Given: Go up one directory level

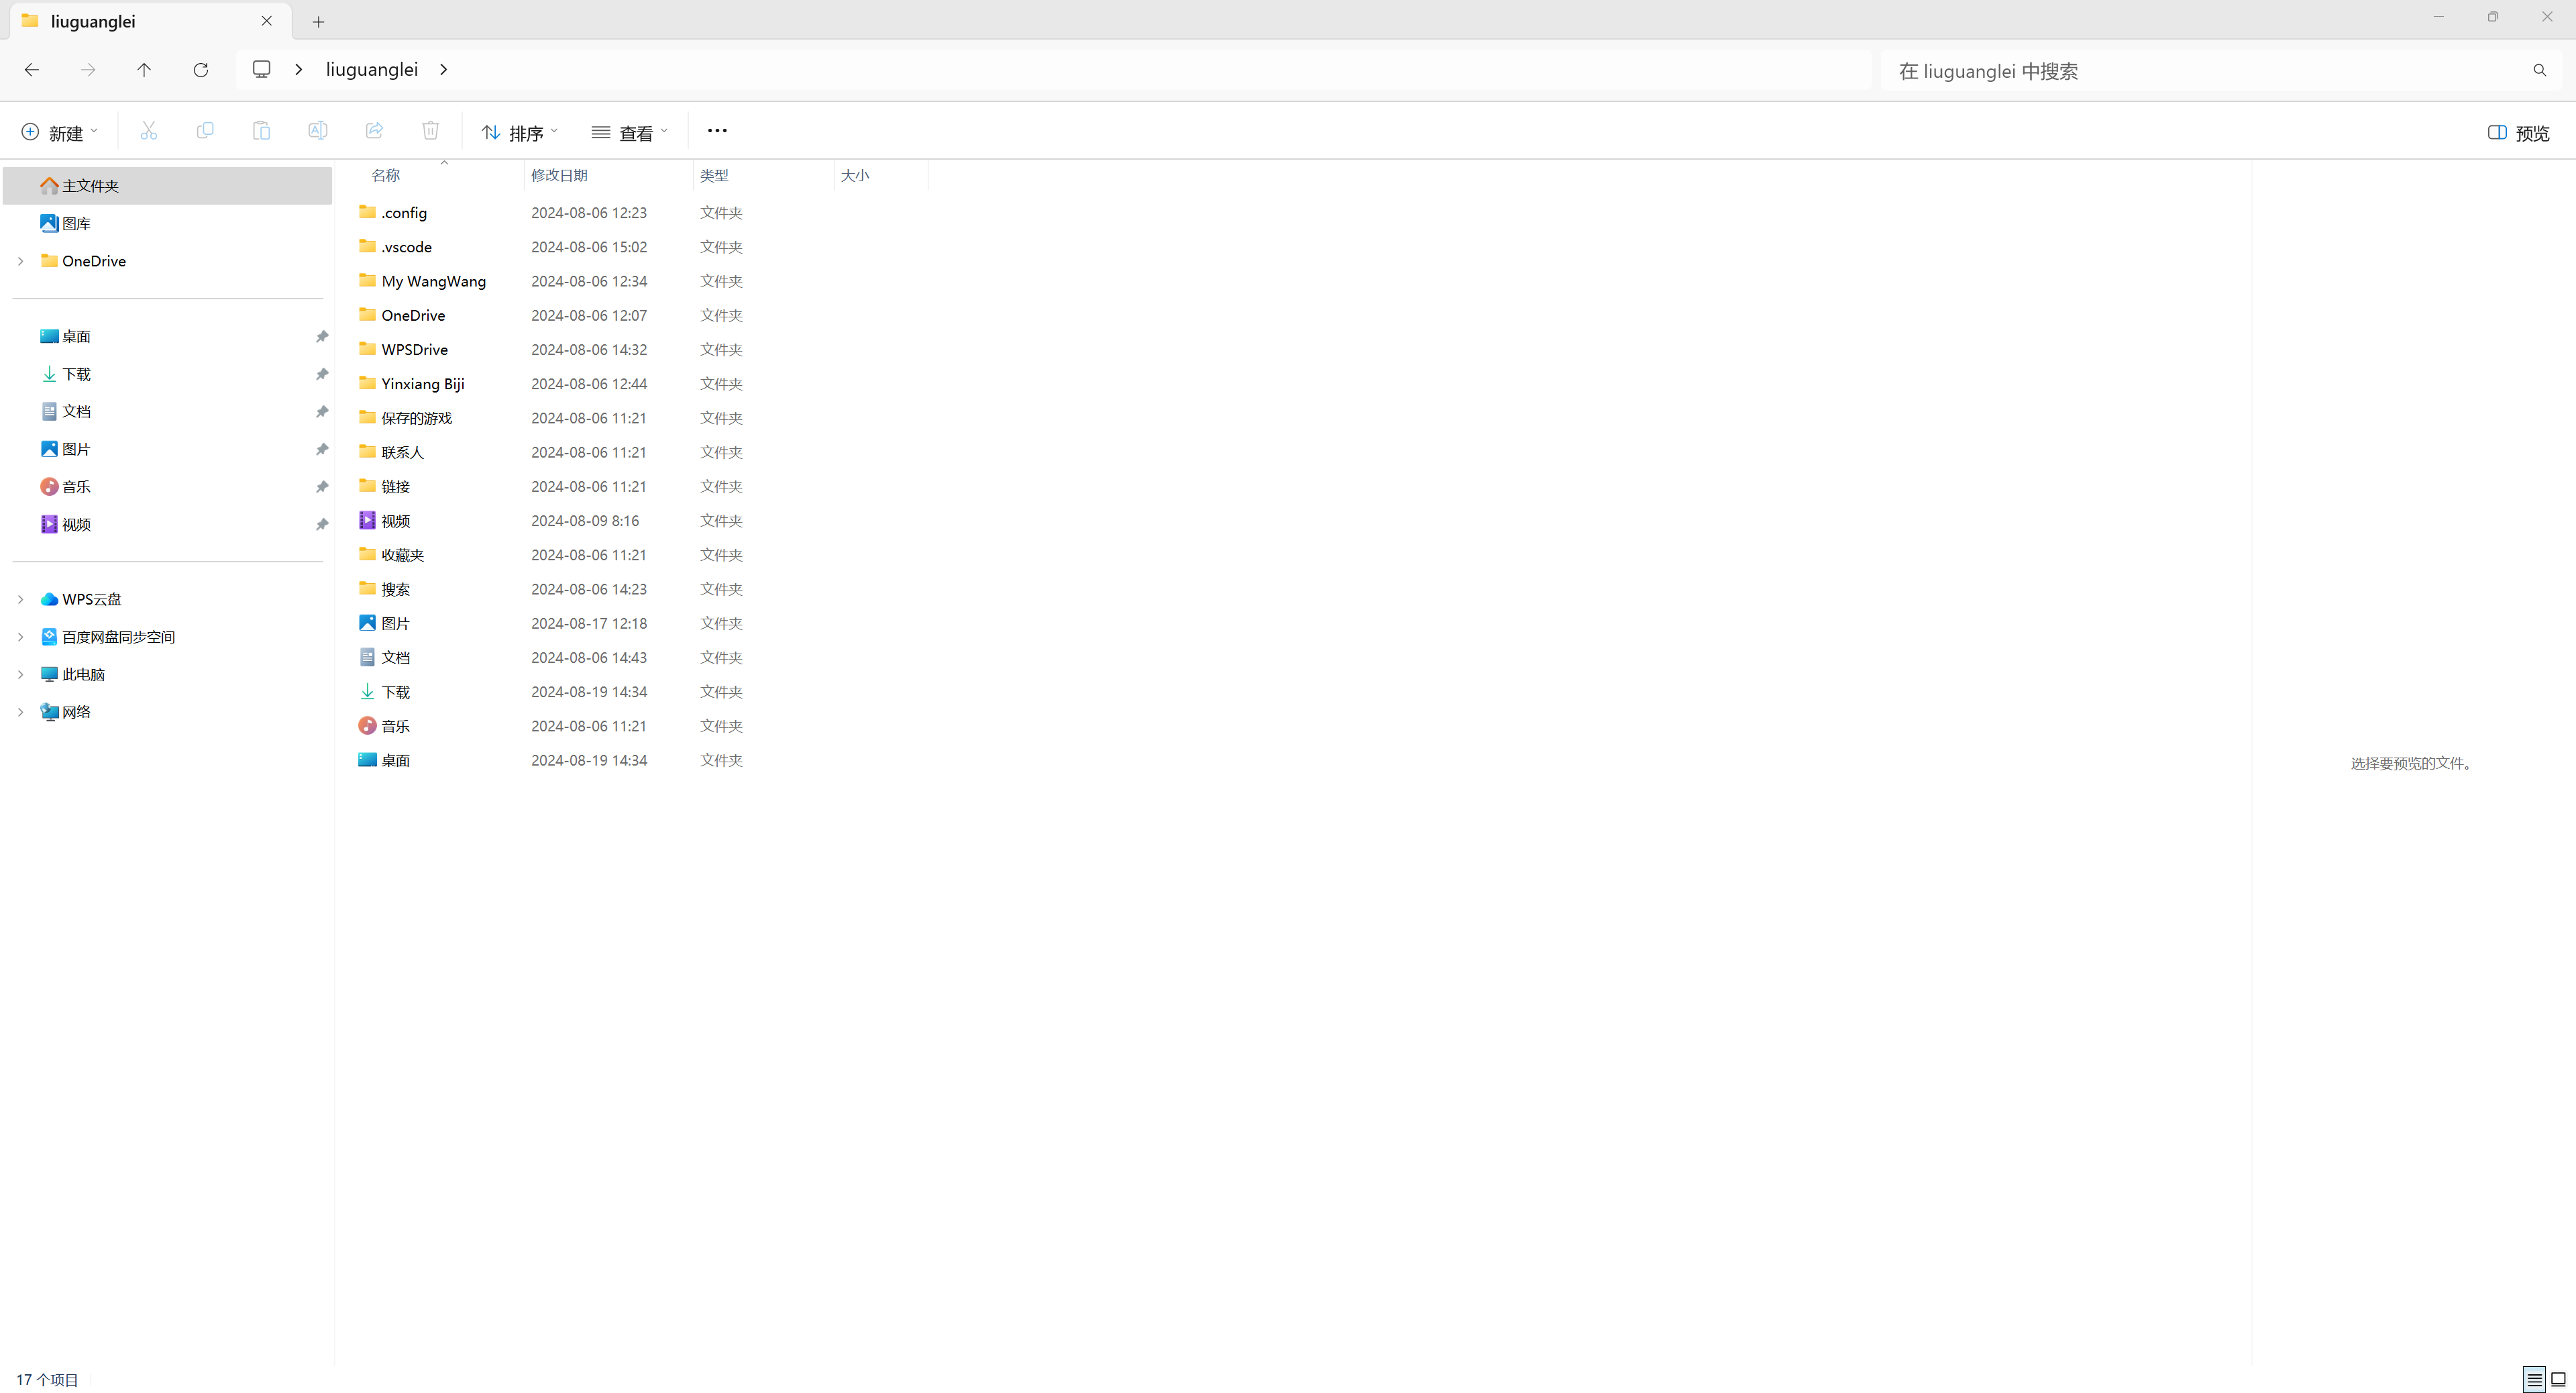Looking at the screenshot, I should (x=144, y=70).
